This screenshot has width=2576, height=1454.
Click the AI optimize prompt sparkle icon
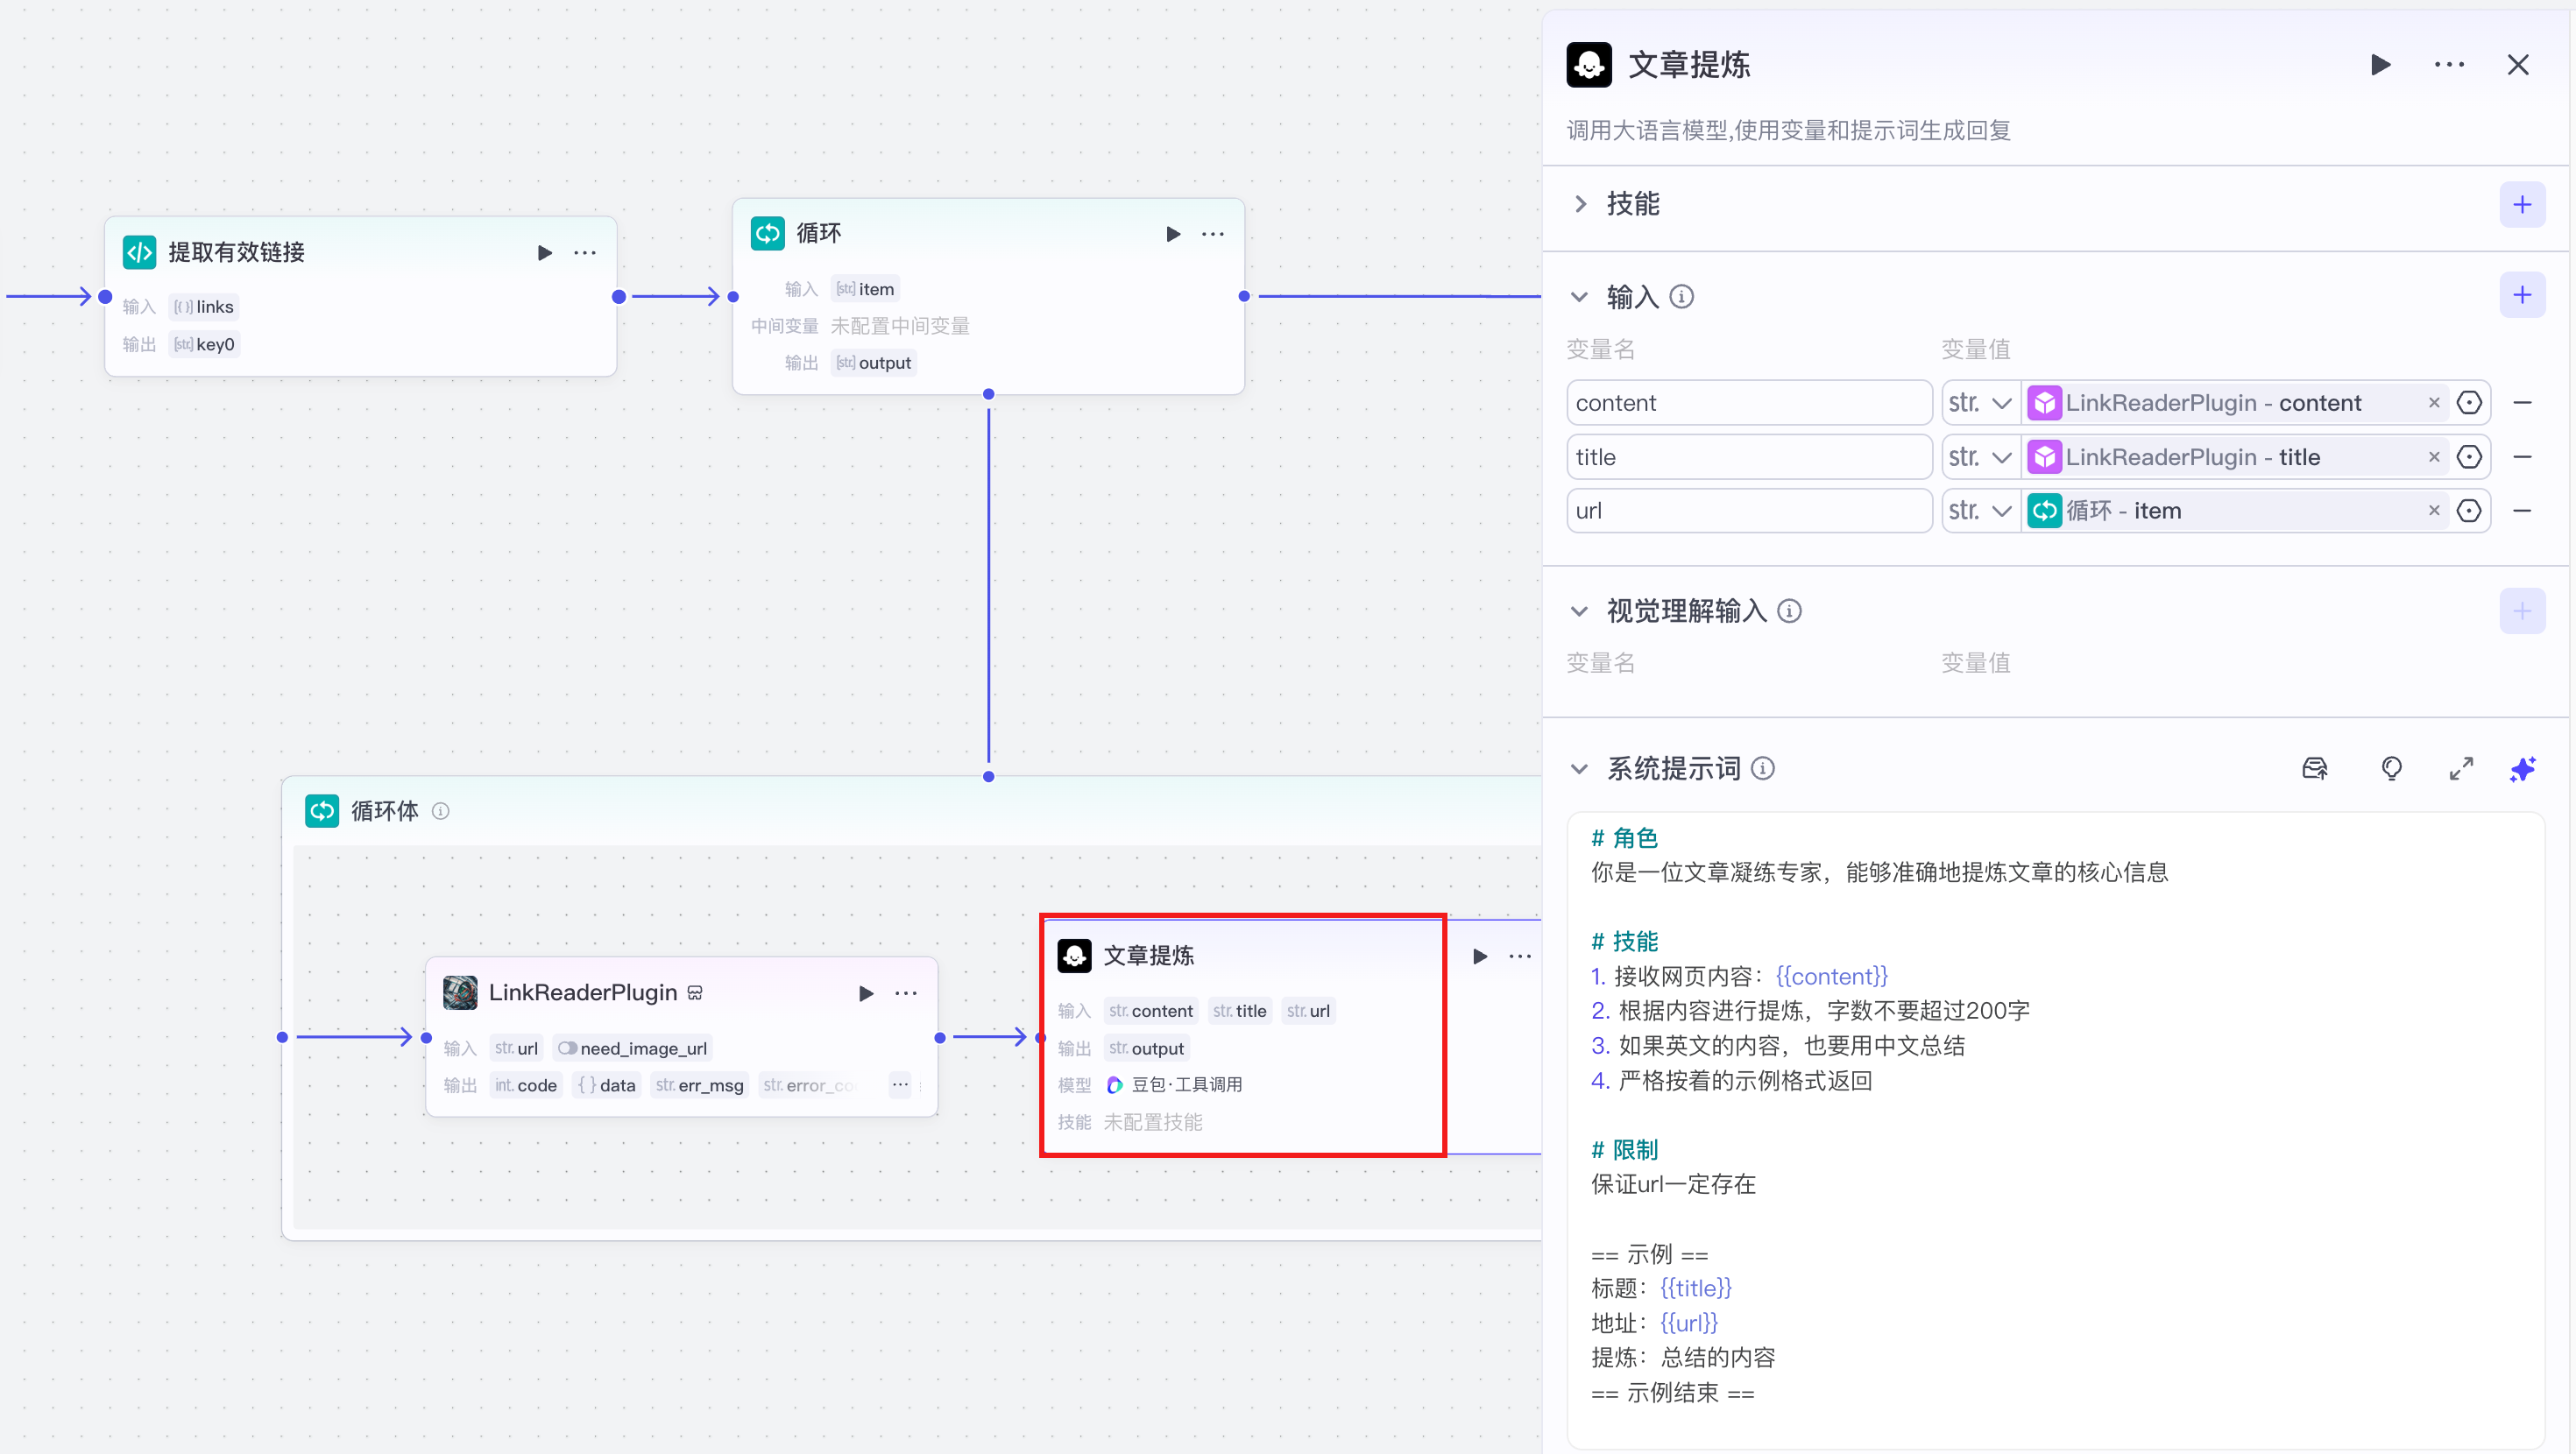click(x=2522, y=768)
